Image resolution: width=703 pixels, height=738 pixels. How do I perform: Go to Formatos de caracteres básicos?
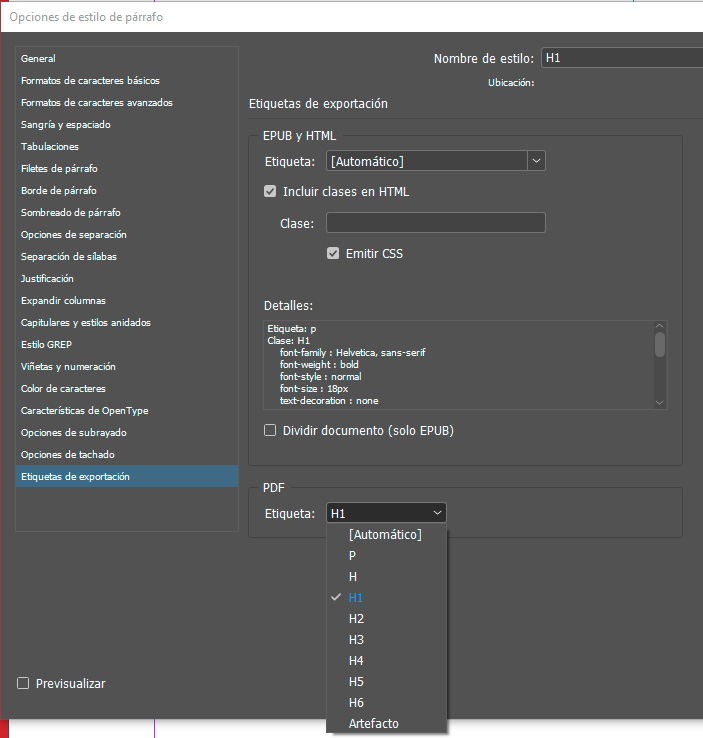coord(90,81)
